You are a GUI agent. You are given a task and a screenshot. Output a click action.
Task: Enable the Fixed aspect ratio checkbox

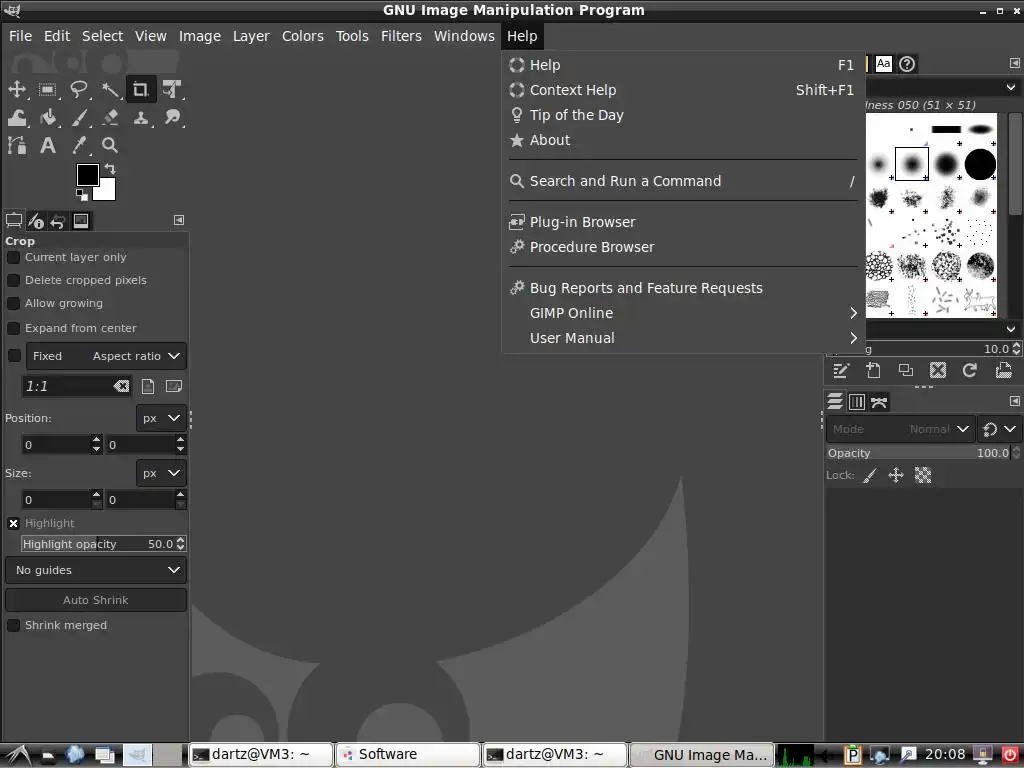pos(14,356)
